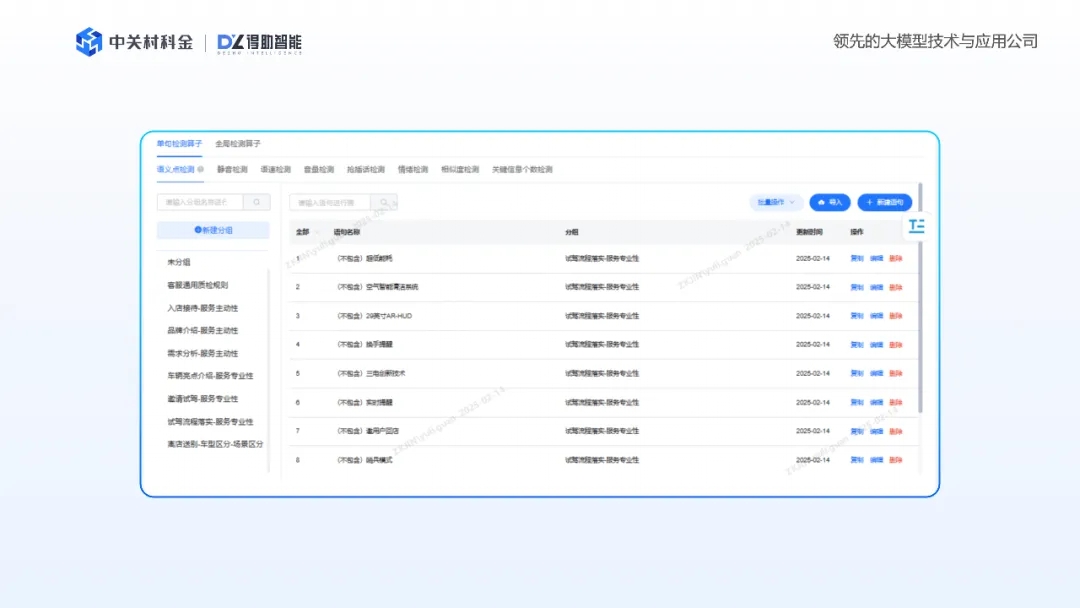The width and height of the screenshot is (1080, 608).
Task: Click the group name search magnifier icon
Action: click(257, 202)
